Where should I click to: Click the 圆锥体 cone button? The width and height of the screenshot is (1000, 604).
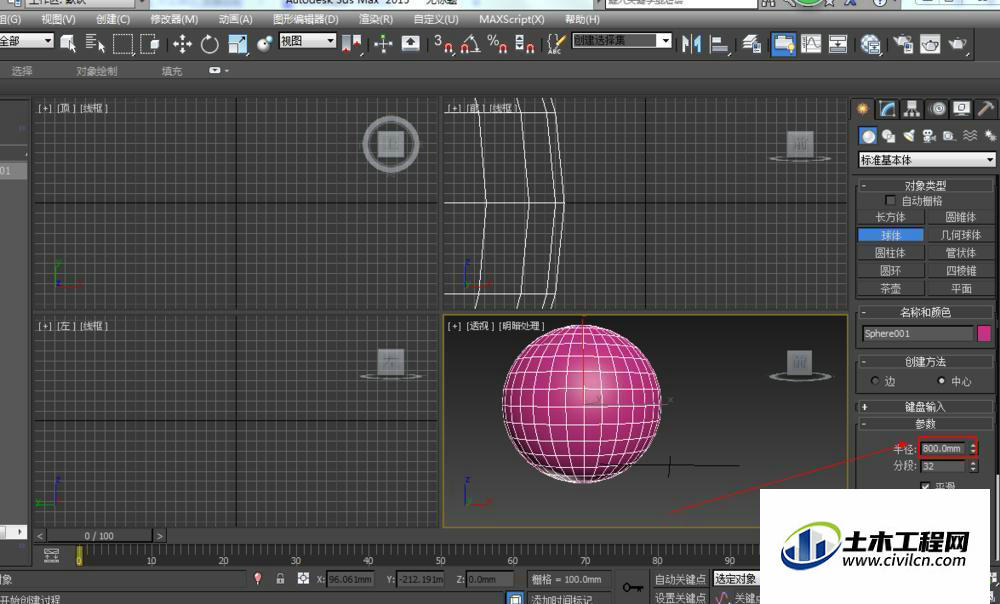click(x=960, y=217)
